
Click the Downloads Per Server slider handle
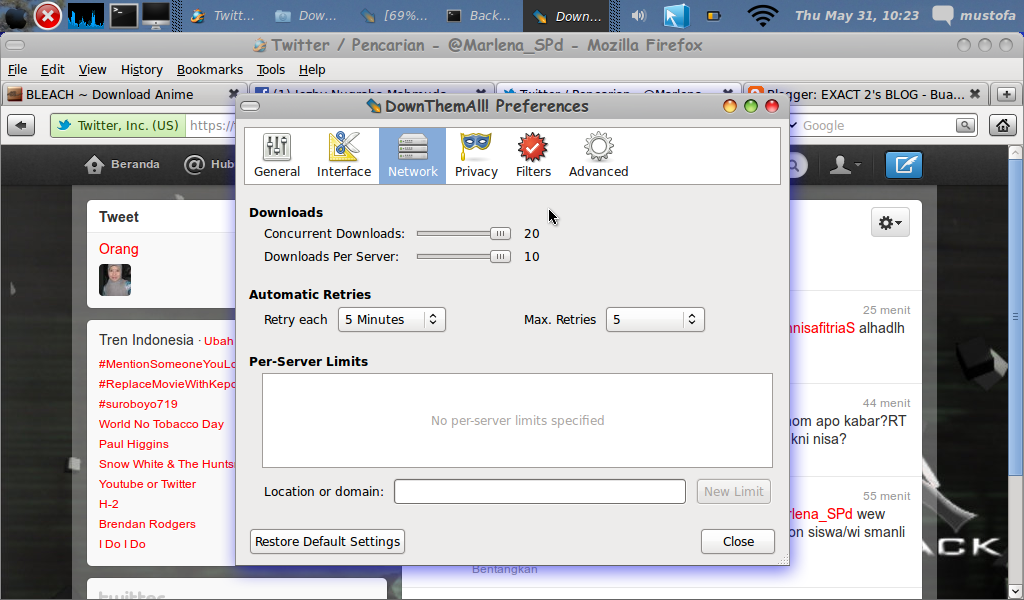click(500, 257)
